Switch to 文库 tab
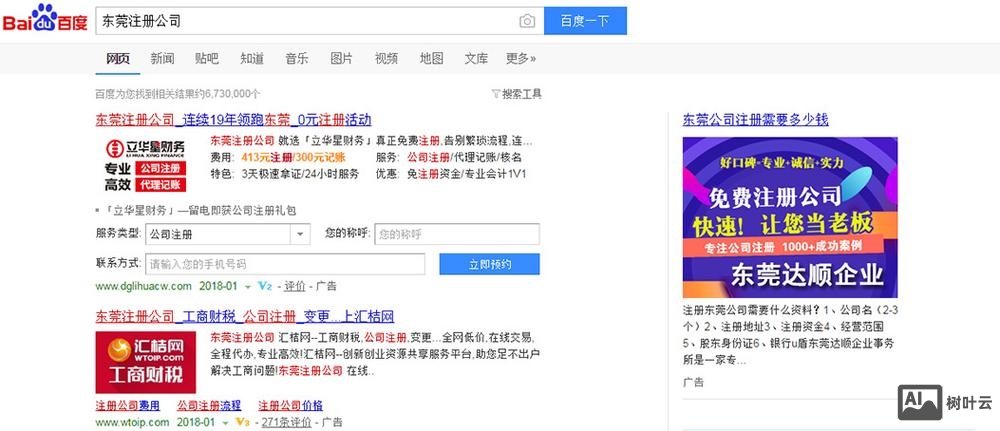 (x=476, y=59)
